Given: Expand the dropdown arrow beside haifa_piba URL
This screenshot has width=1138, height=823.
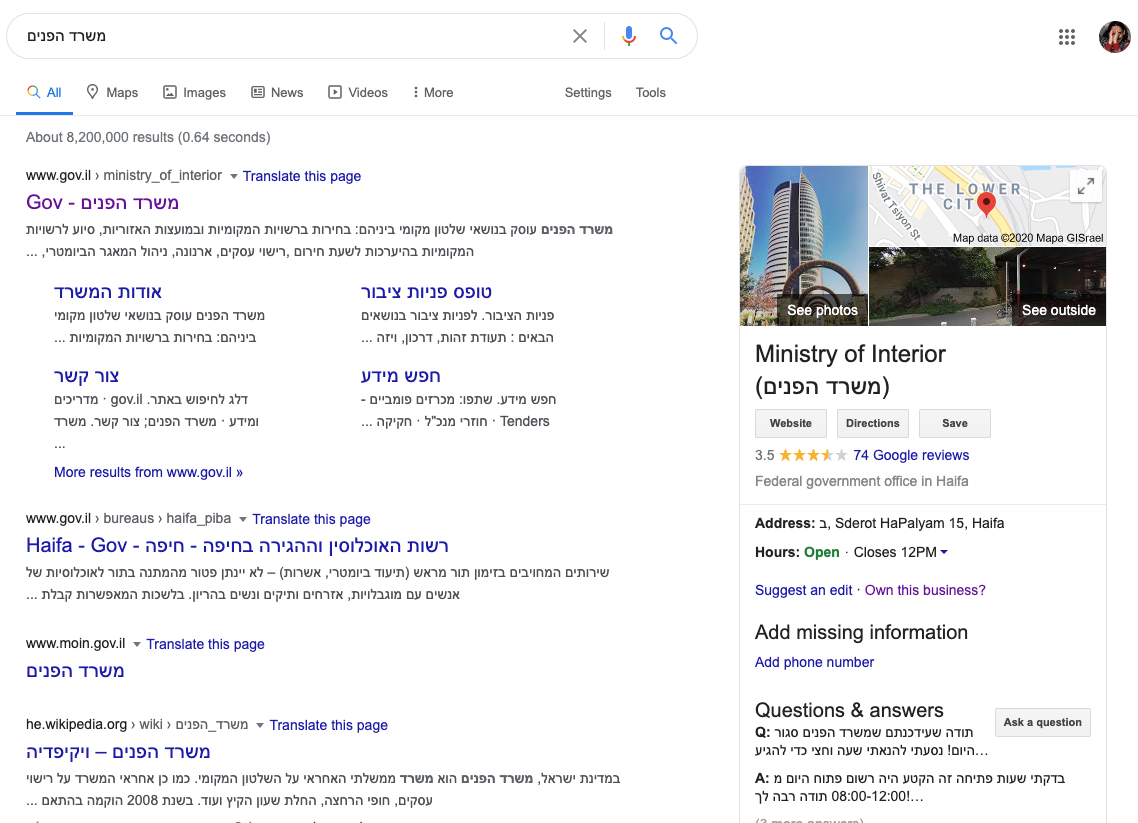Looking at the screenshot, I should coord(243,520).
